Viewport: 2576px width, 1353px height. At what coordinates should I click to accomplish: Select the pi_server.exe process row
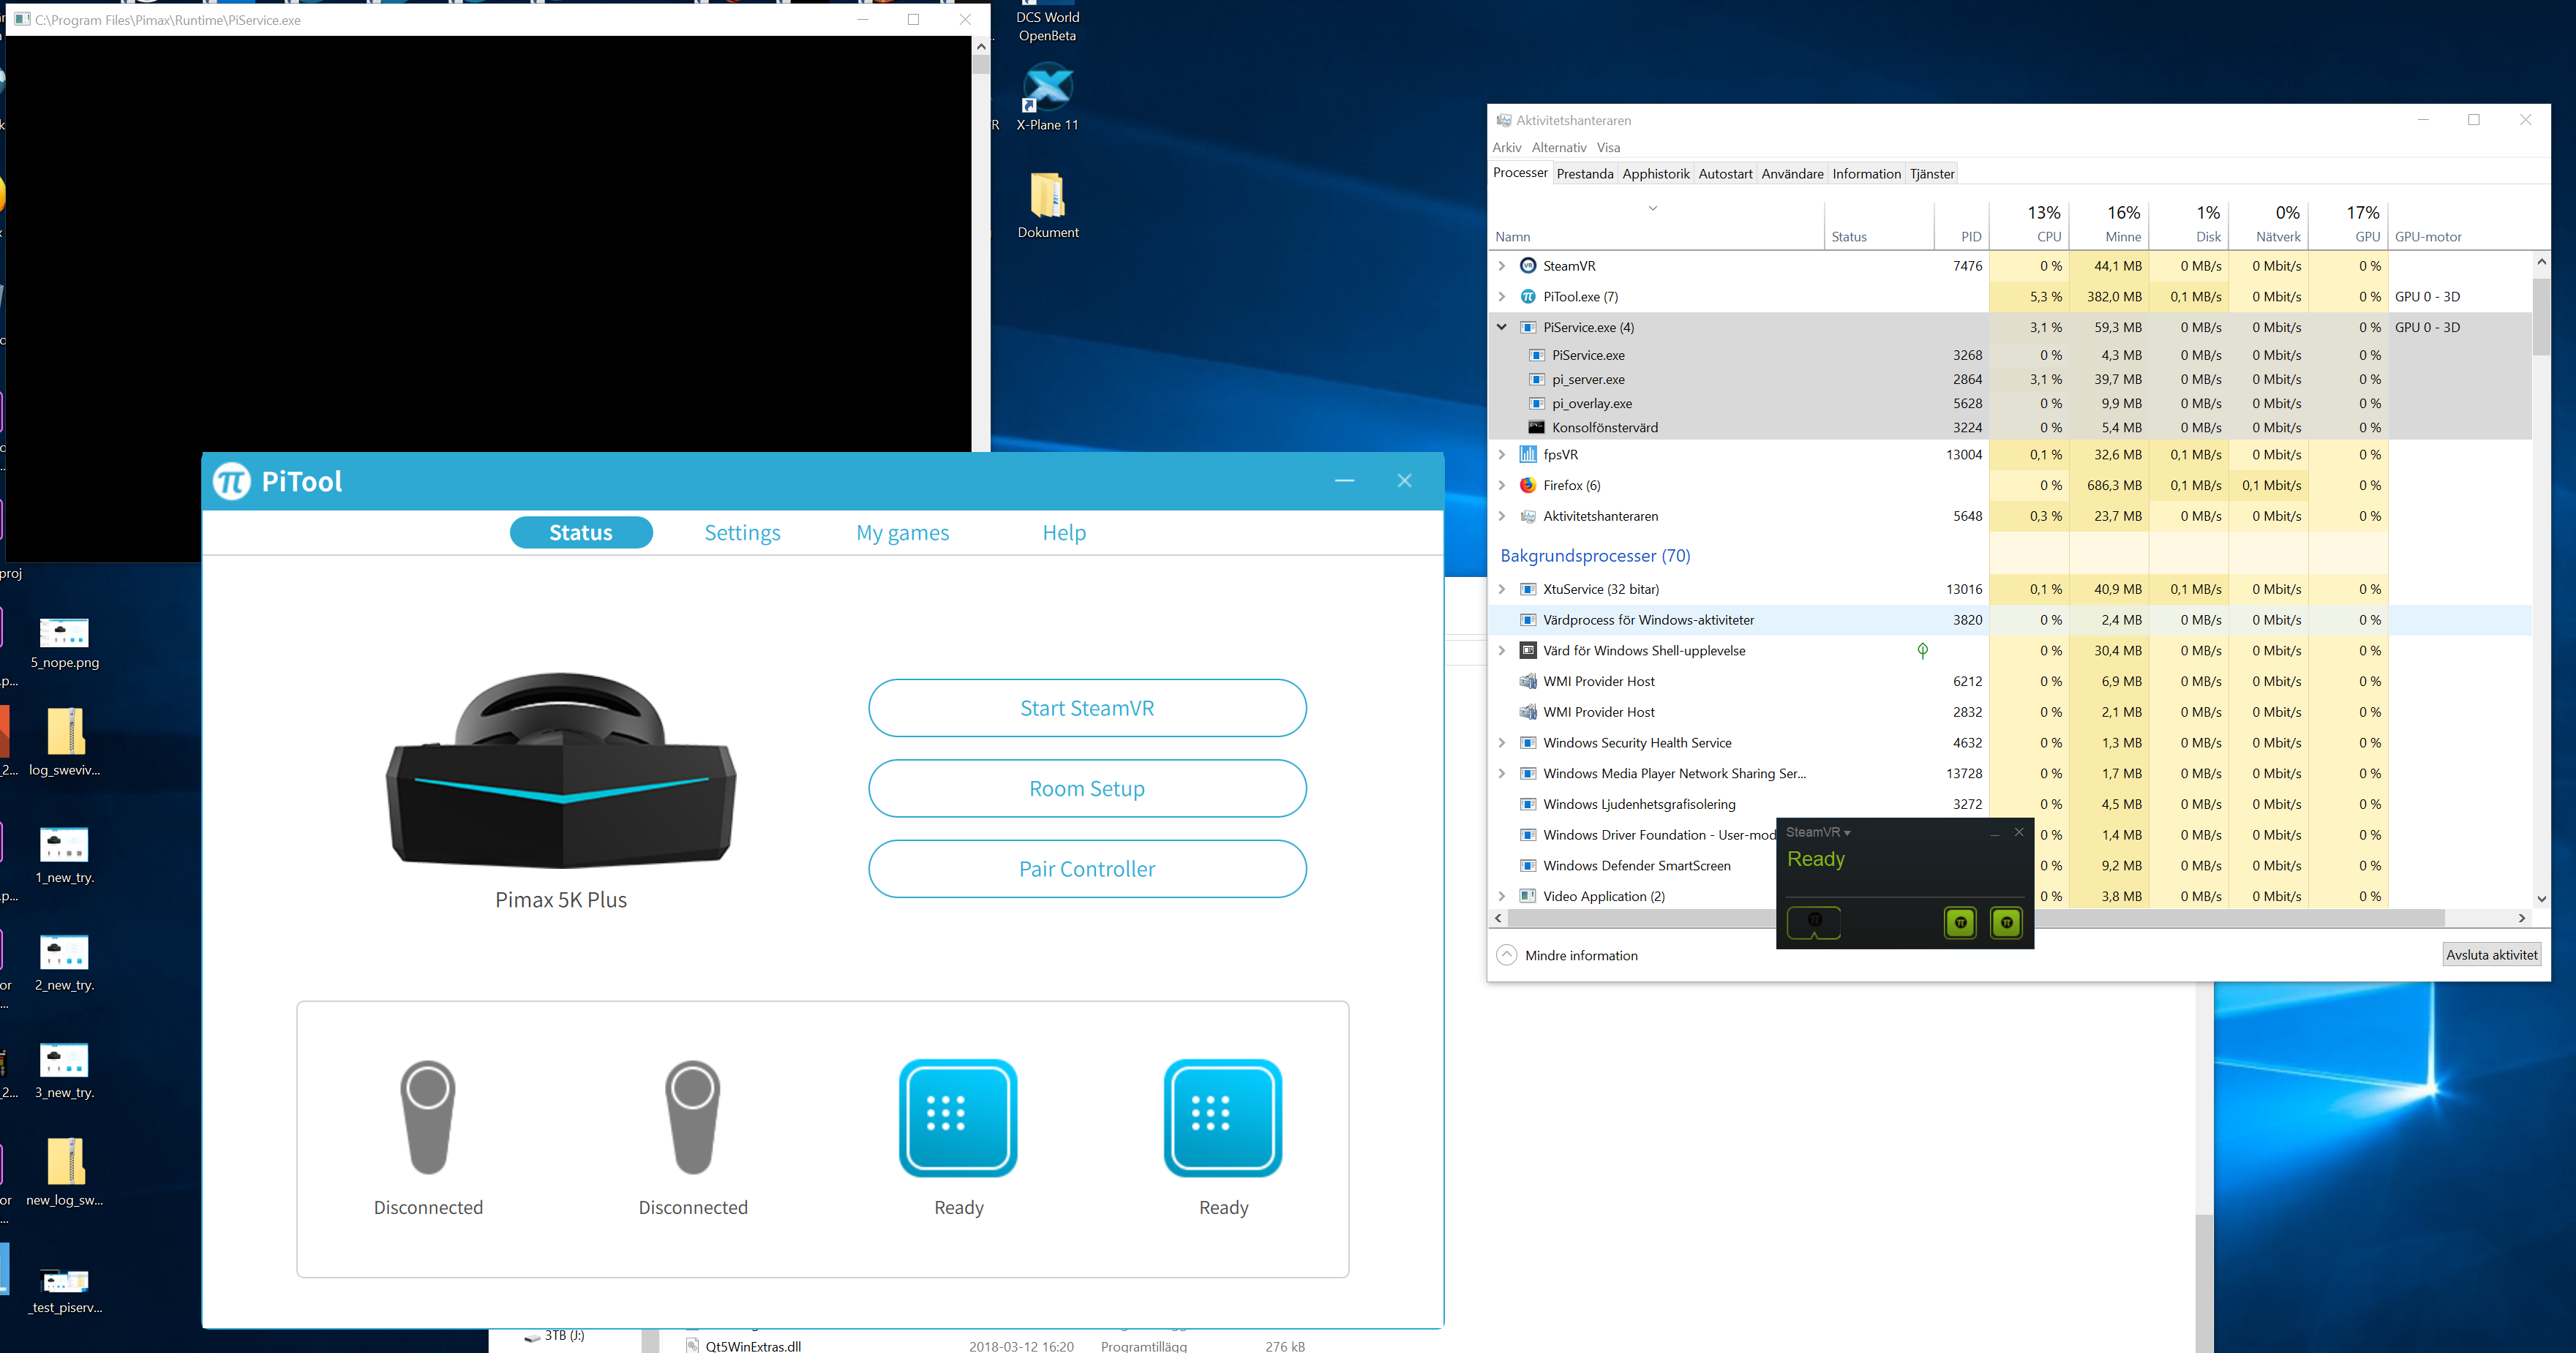pyautogui.click(x=2010, y=379)
